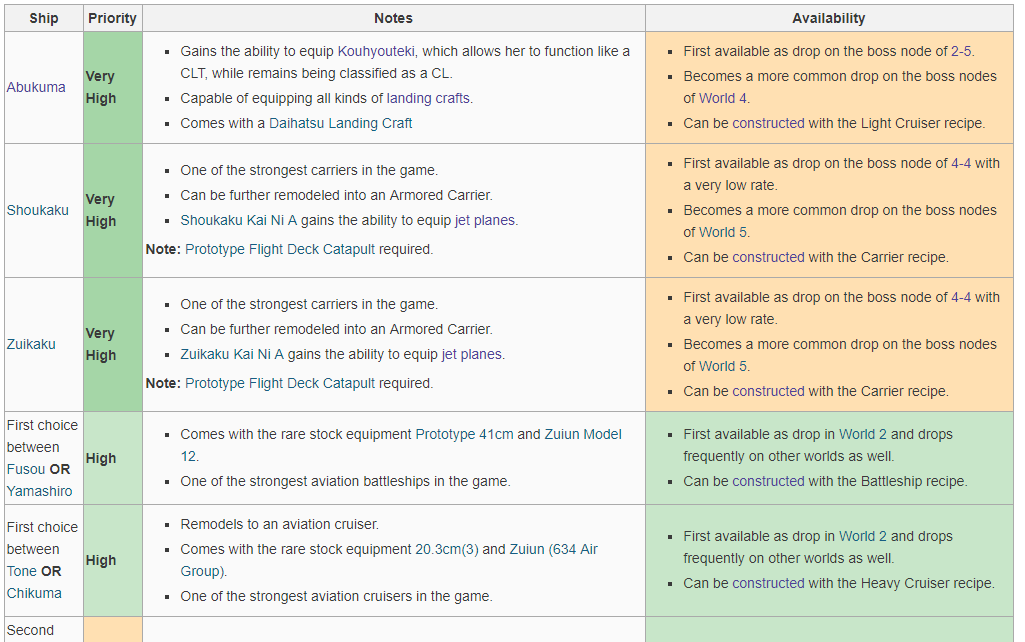
Task: Click the Priority column header
Action: pos(112,18)
